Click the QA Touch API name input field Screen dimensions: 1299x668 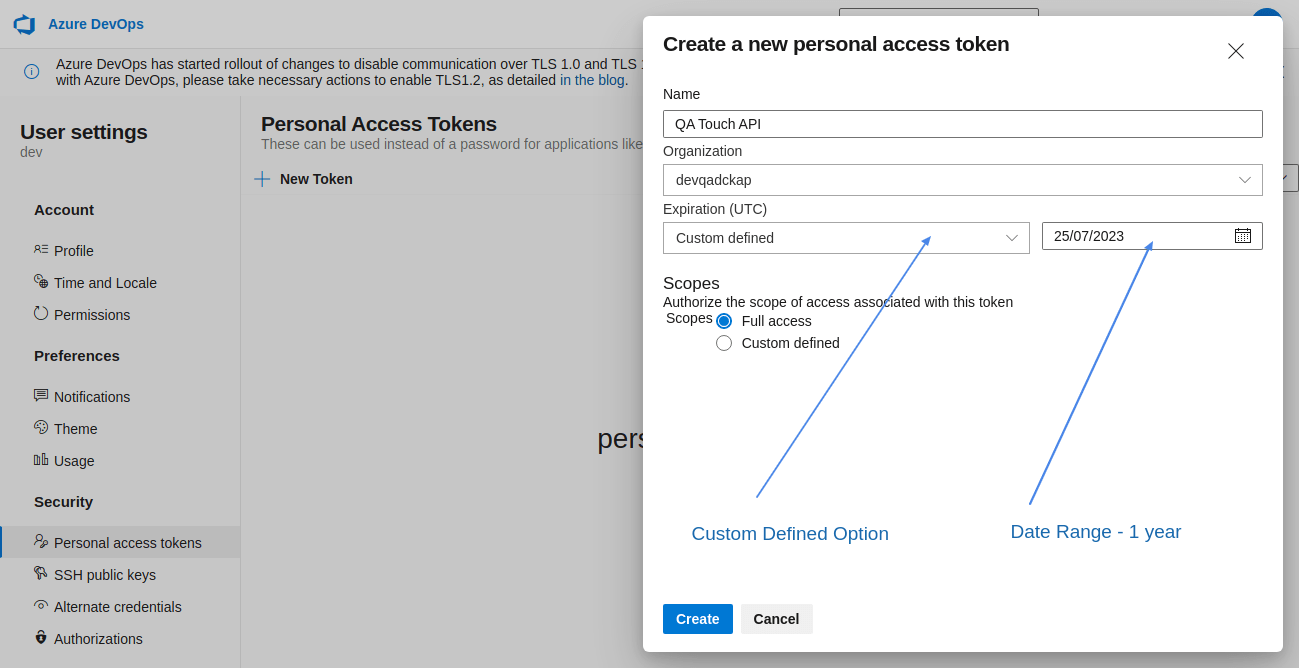960,123
